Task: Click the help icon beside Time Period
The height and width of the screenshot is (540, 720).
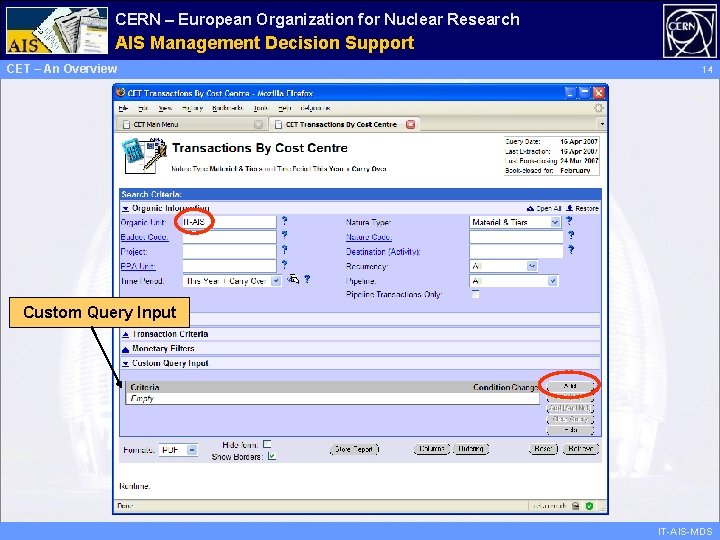Action: pyautogui.click(x=307, y=279)
